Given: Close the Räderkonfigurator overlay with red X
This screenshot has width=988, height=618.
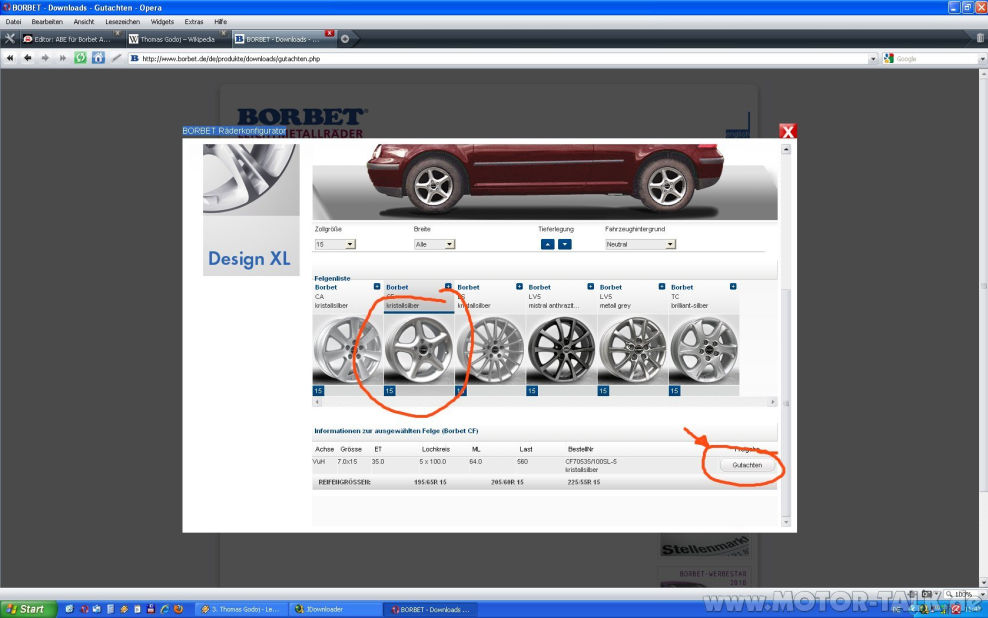Looking at the screenshot, I should pos(788,131).
